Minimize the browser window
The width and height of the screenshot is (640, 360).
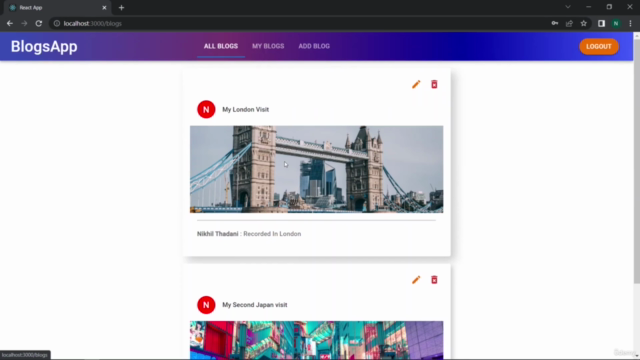tap(588, 7)
